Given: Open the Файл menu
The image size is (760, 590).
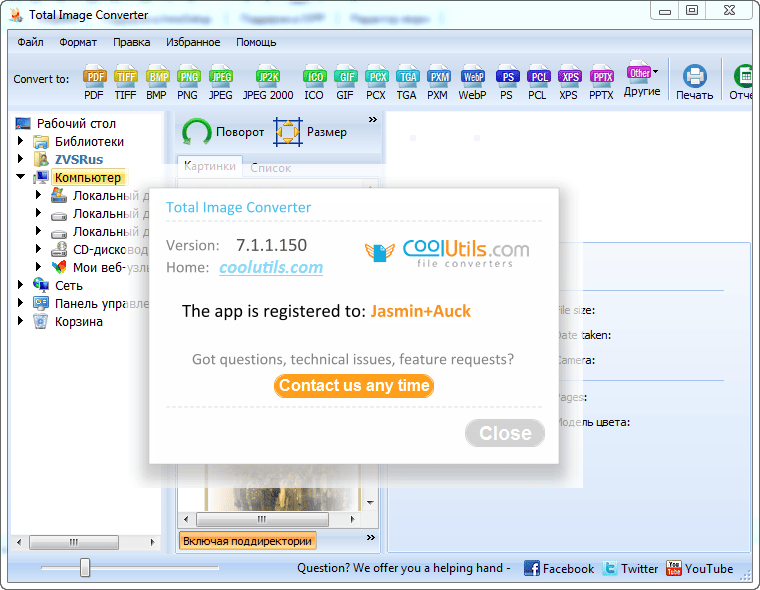Looking at the screenshot, I should click(30, 42).
